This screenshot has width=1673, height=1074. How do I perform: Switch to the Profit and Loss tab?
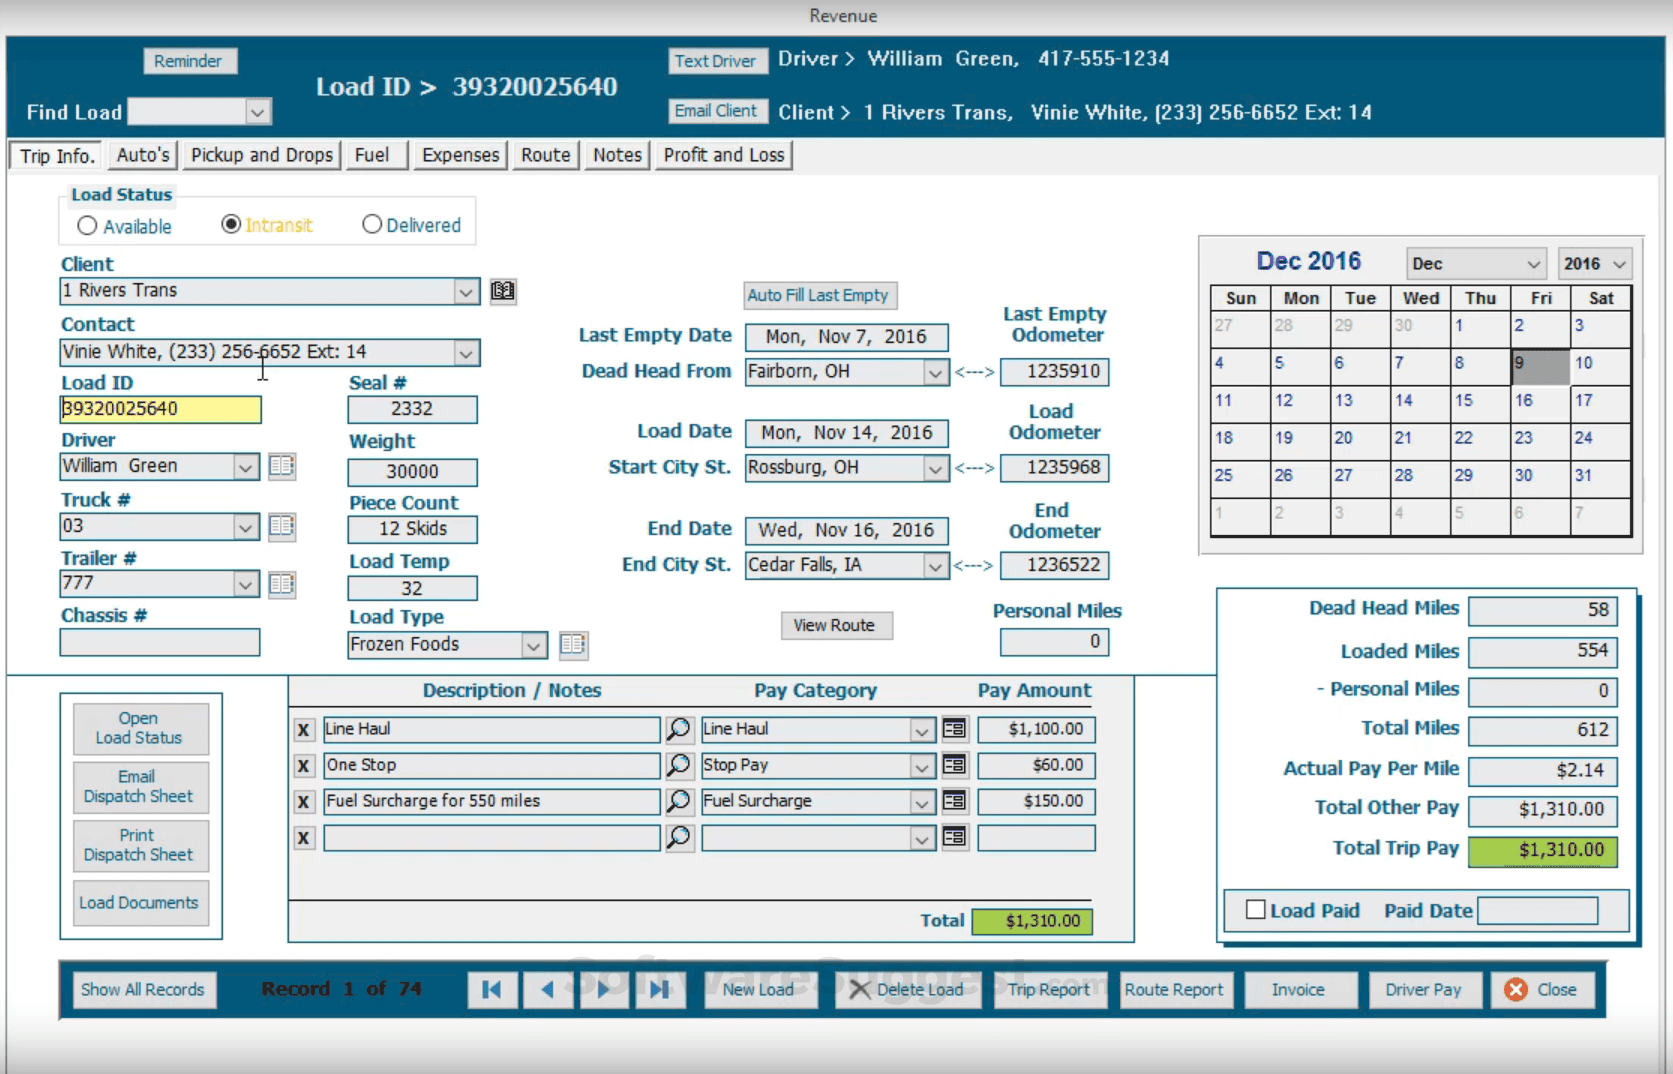[x=723, y=155]
